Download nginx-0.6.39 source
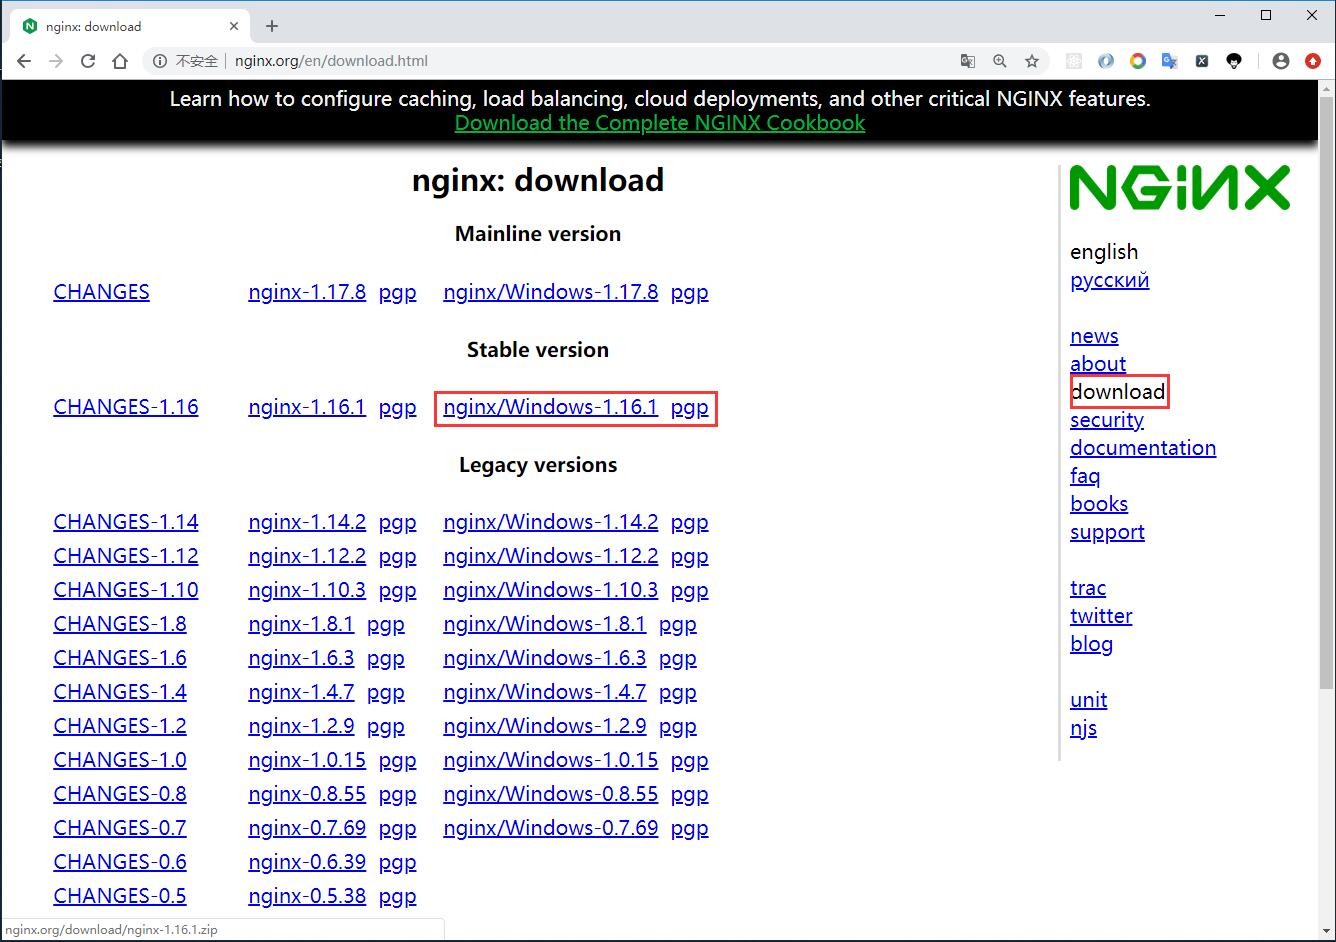The width and height of the screenshot is (1336, 942). [307, 862]
